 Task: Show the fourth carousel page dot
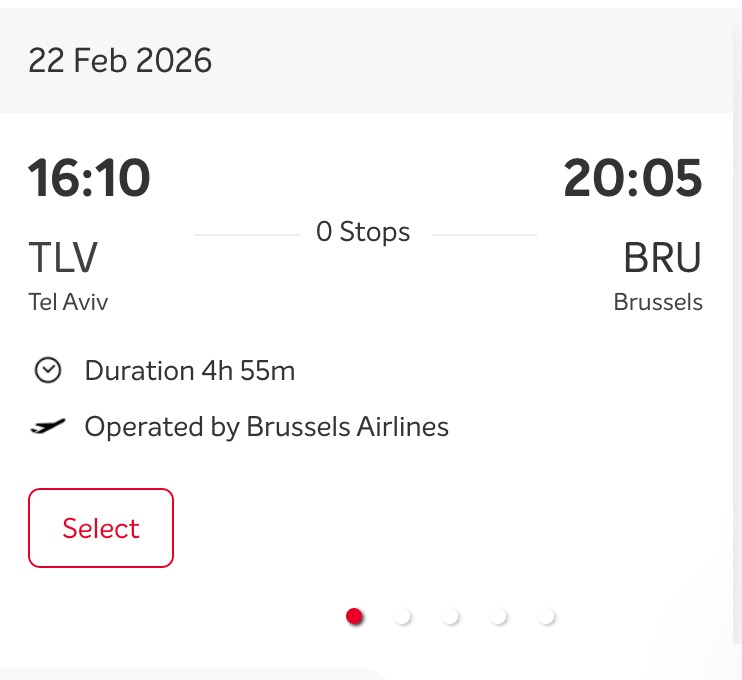[498, 616]
